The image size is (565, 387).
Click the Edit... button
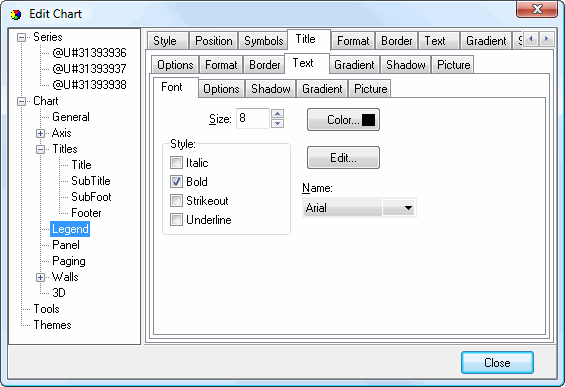pos(343,157)
